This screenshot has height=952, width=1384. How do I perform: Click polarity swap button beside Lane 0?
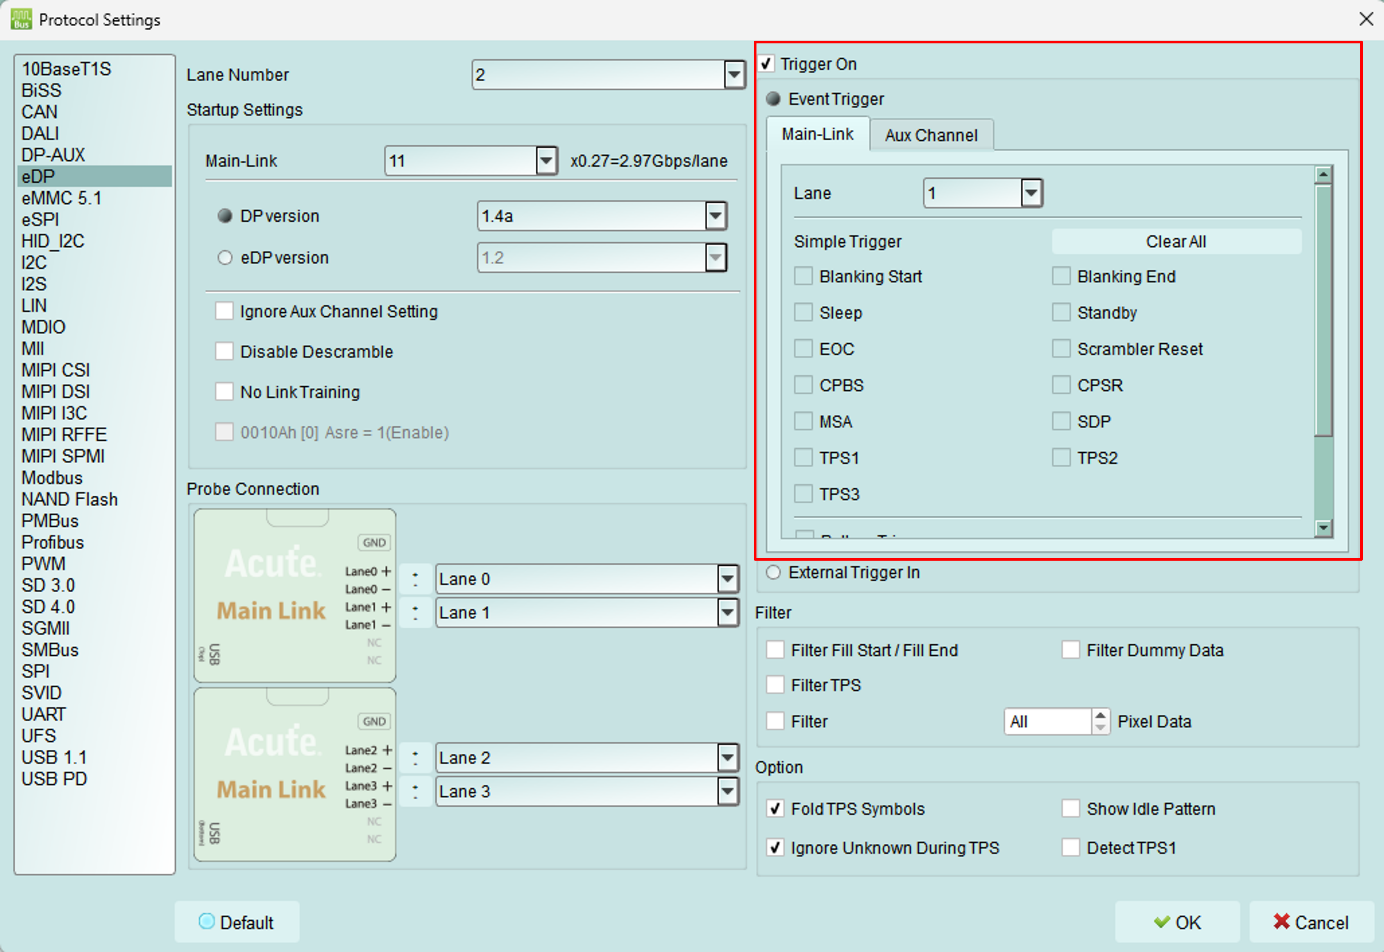415,579
